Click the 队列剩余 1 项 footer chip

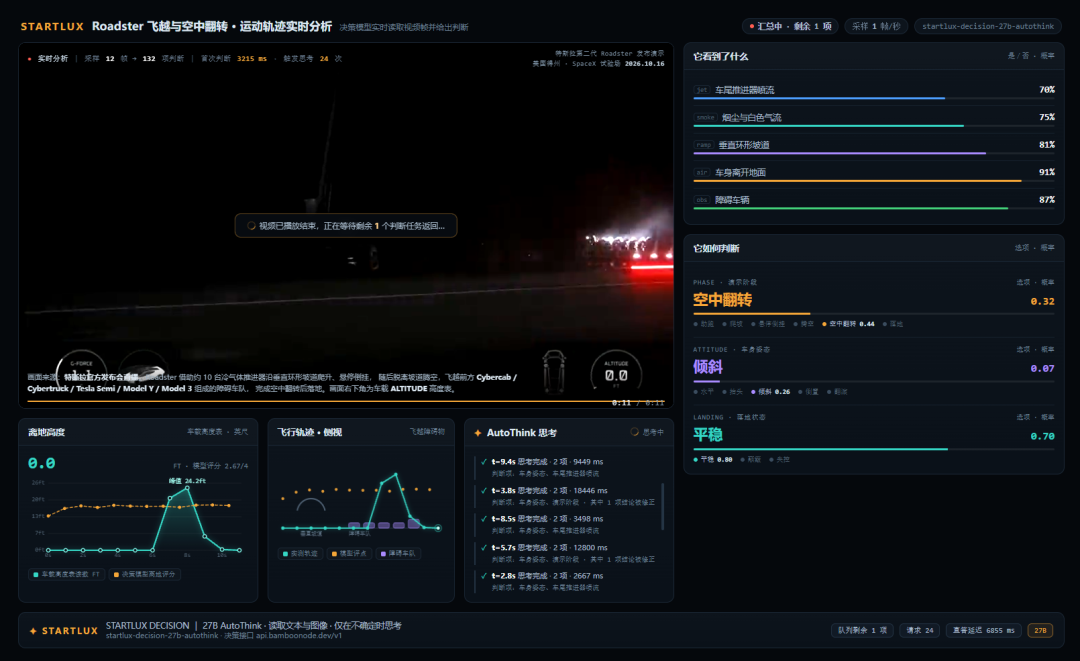pyautogui.click(x=862, y=631)
